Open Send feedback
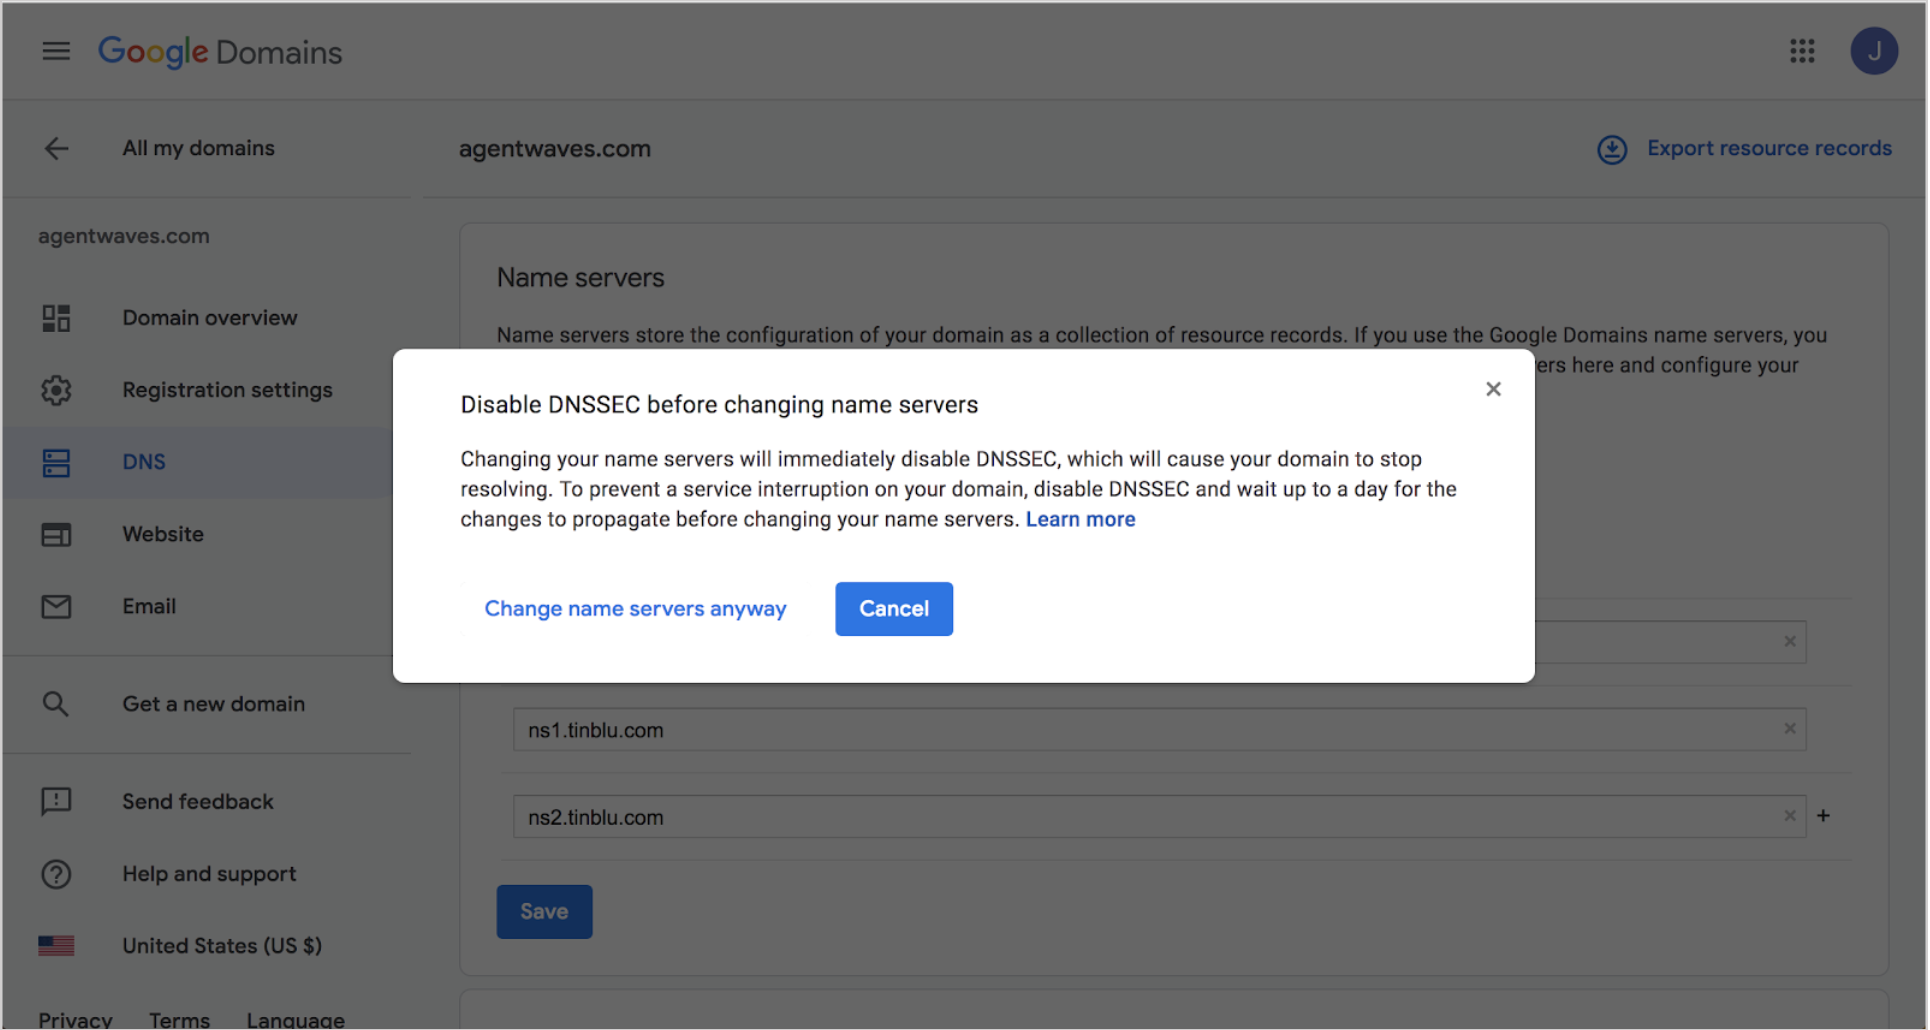Screen dimensions: 1930x1030 (197, 801)
